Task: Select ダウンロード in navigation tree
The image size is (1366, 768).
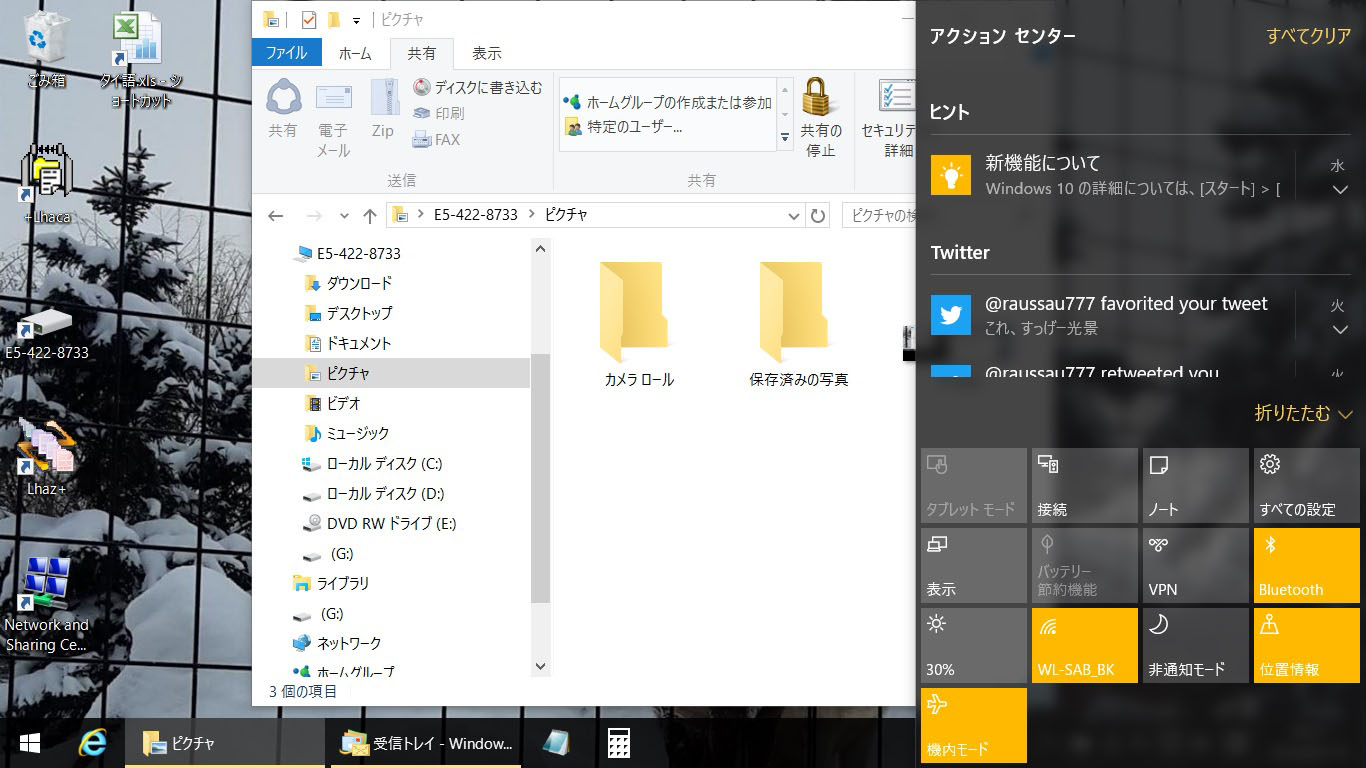Action: [348, 283]
